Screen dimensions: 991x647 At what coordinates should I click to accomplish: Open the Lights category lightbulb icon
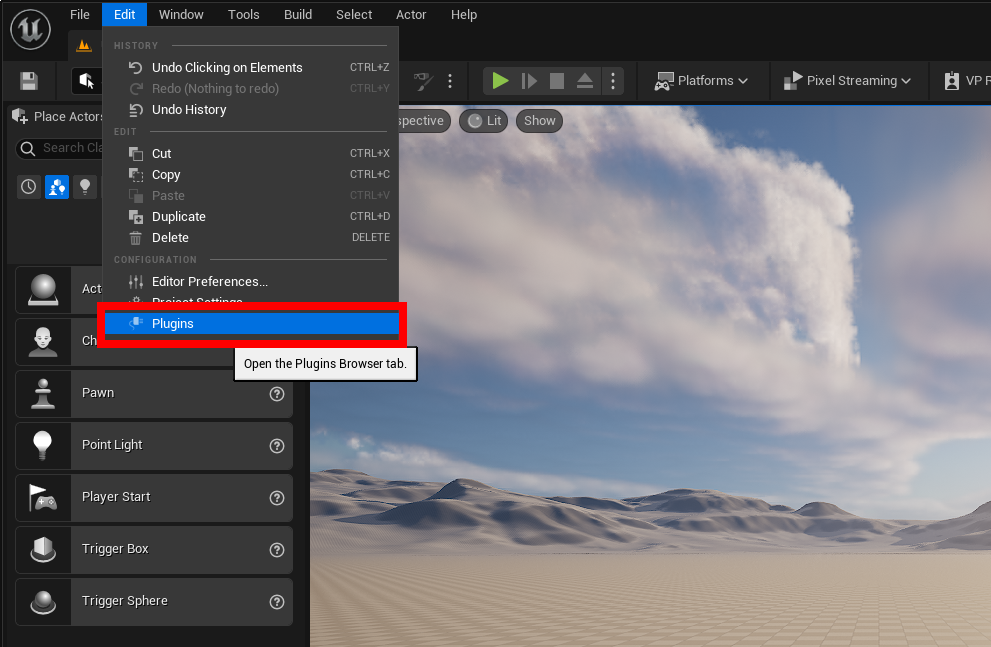pyautogui.click(x=86, y=187)
